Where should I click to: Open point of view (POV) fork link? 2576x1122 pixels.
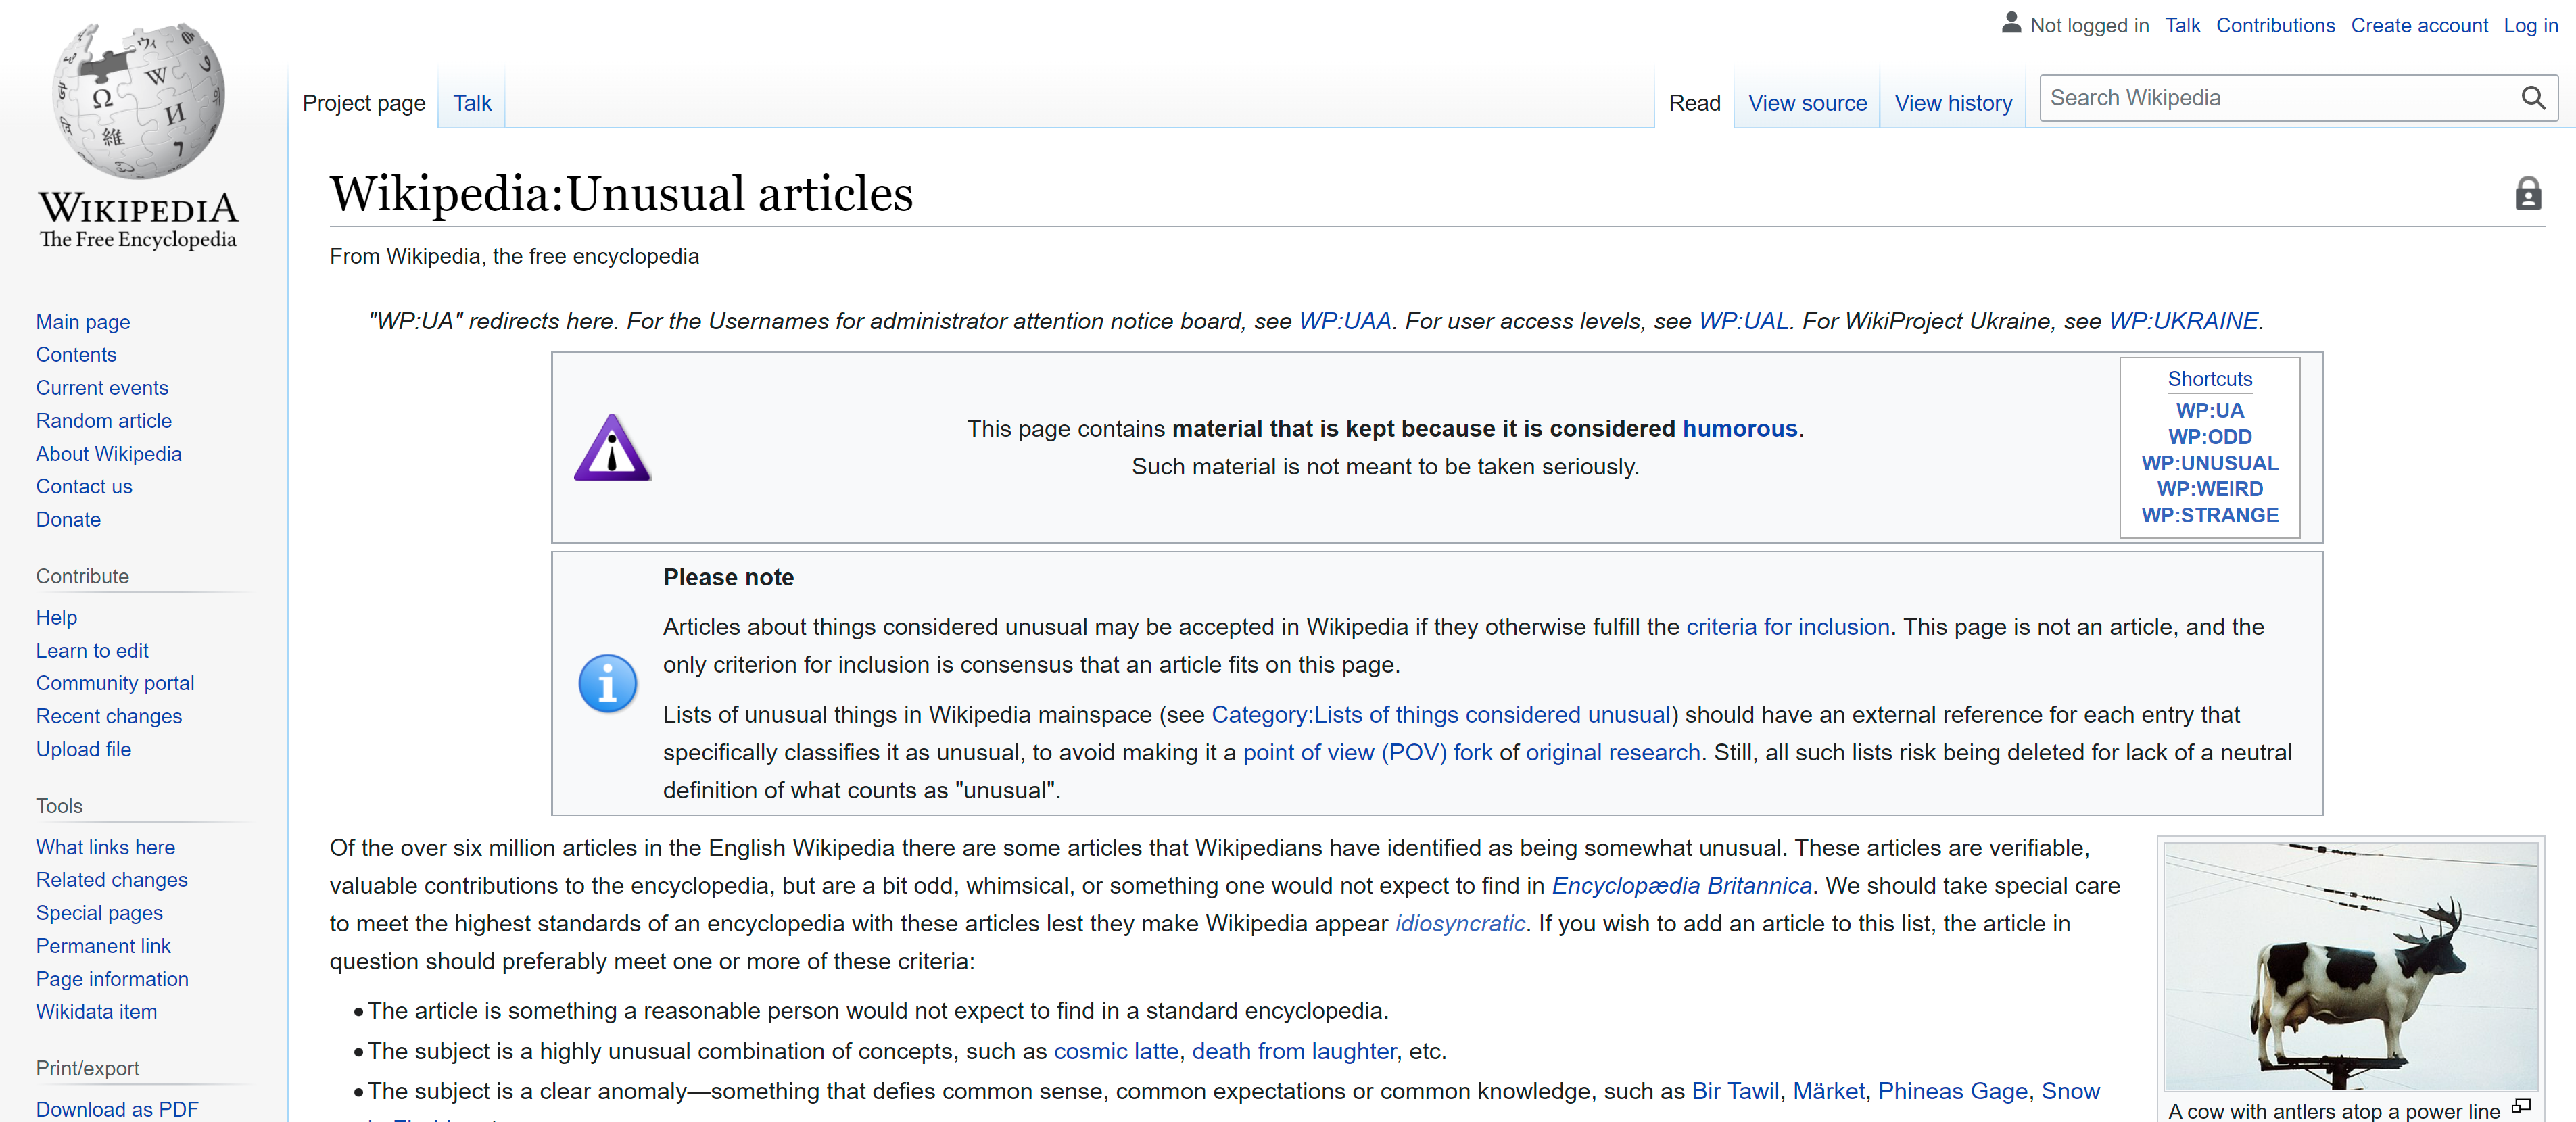tap(1367, 753)
